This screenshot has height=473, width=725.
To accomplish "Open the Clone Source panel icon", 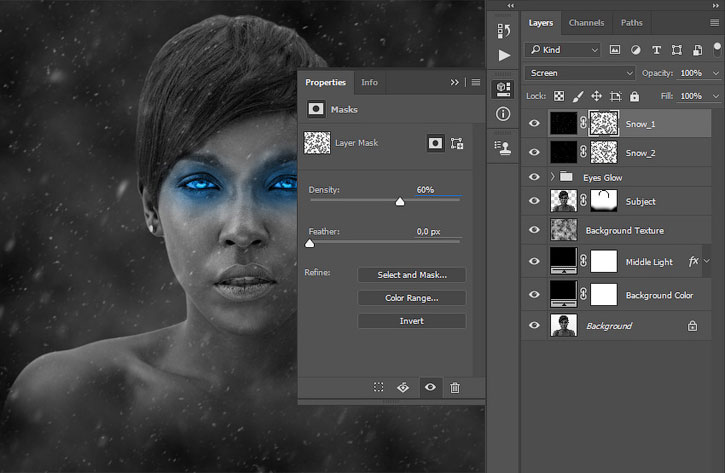I will (x=503, y=147).
